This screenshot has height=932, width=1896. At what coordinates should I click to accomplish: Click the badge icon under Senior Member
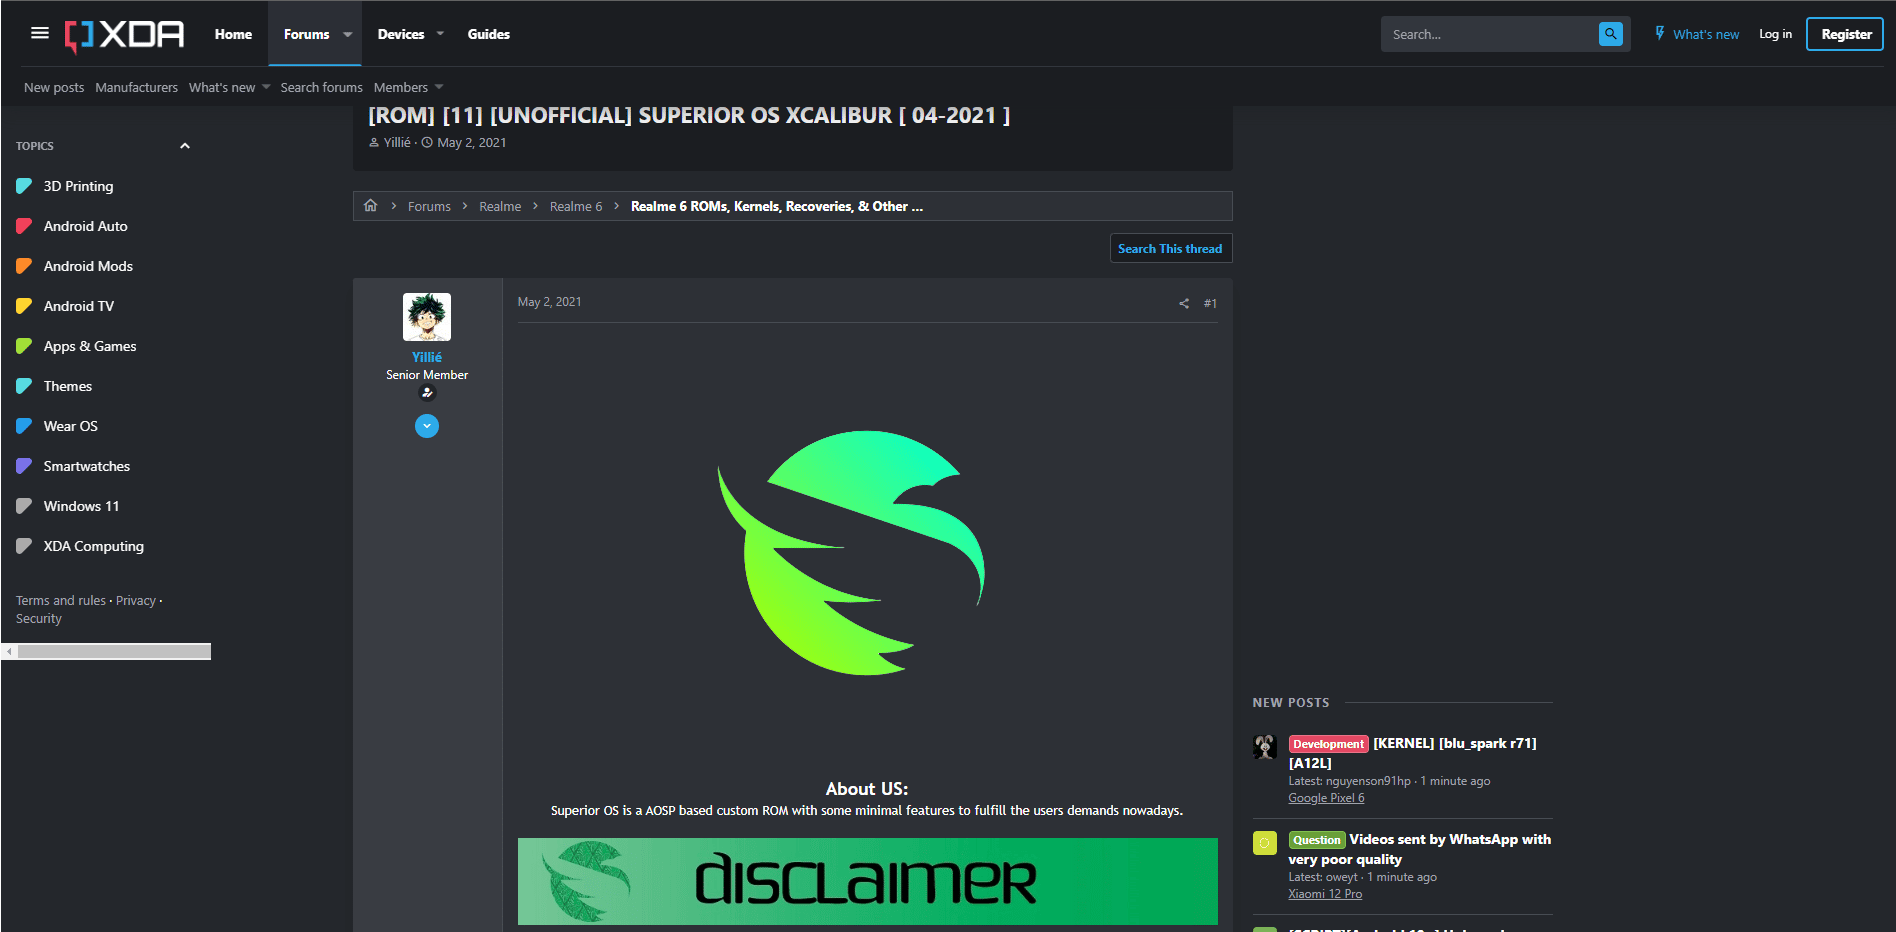[x=427, y=393]
